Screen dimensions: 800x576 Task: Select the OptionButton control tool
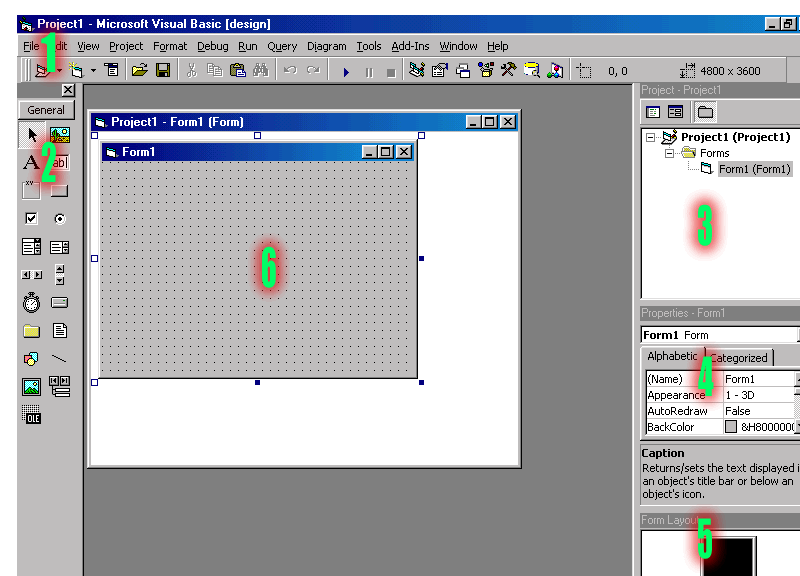click(x=59, y=218)
